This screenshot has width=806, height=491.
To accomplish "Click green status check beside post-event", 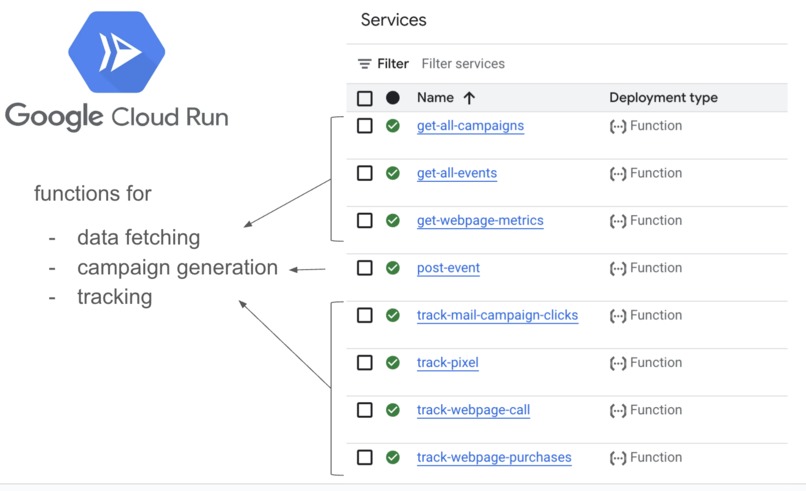I will click(393, 268).
